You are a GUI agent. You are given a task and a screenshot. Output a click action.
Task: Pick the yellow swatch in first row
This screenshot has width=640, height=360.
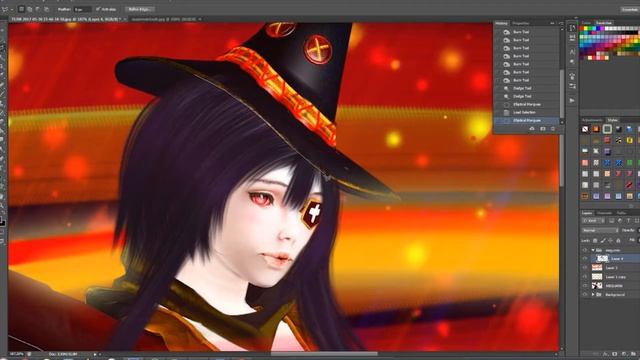587,29
